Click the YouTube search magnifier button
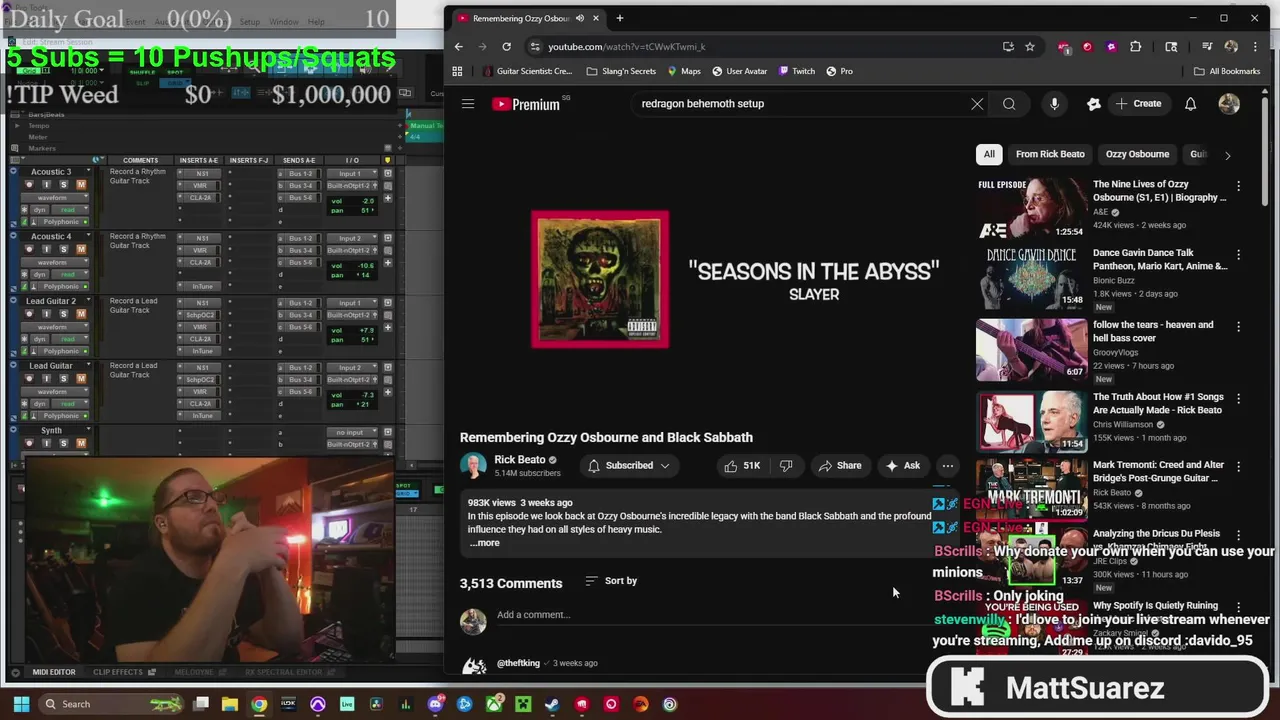 coord(1009,104)
